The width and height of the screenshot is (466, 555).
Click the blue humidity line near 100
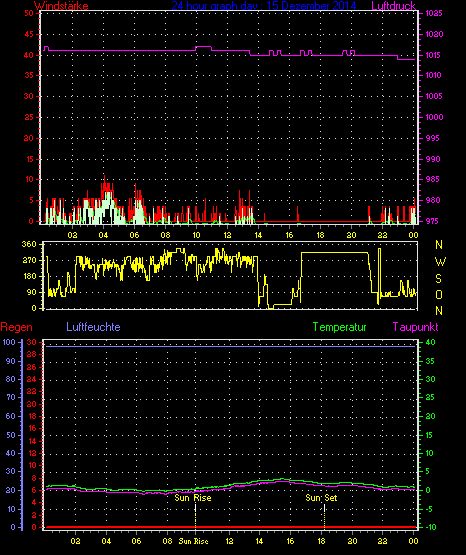pos(230,346)
